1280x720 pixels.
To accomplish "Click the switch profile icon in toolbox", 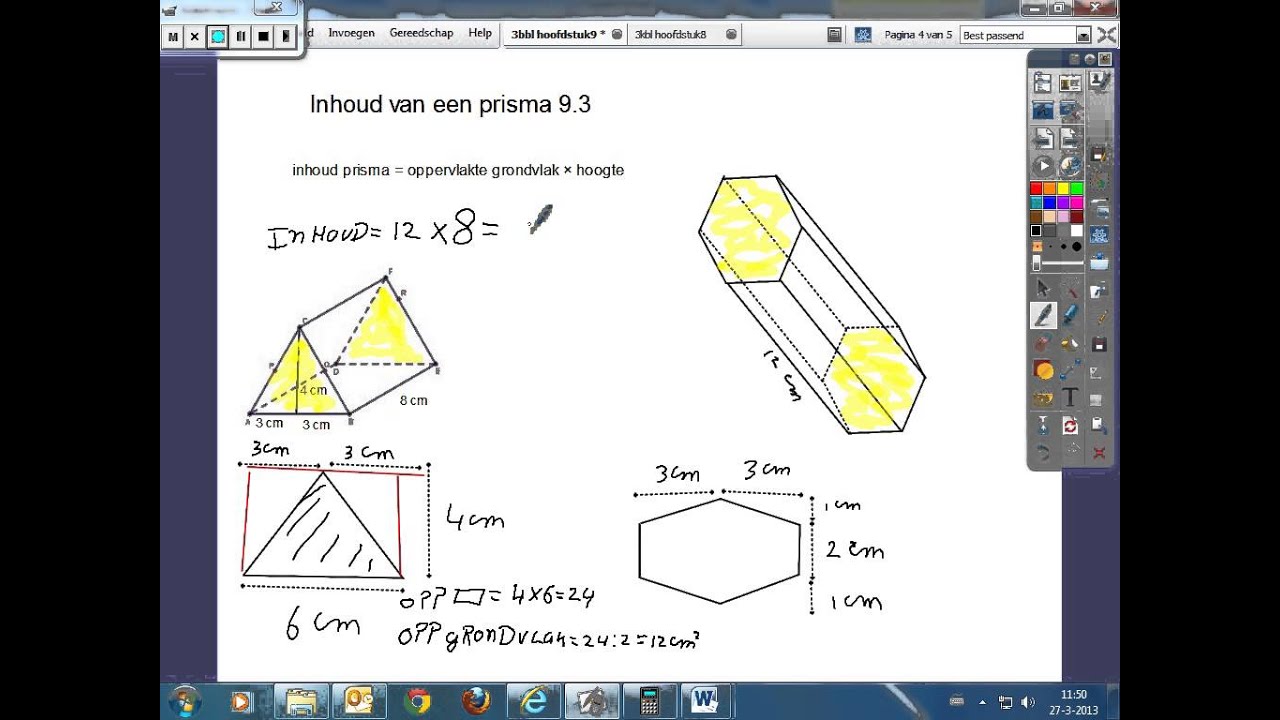I will (1070, 83).
